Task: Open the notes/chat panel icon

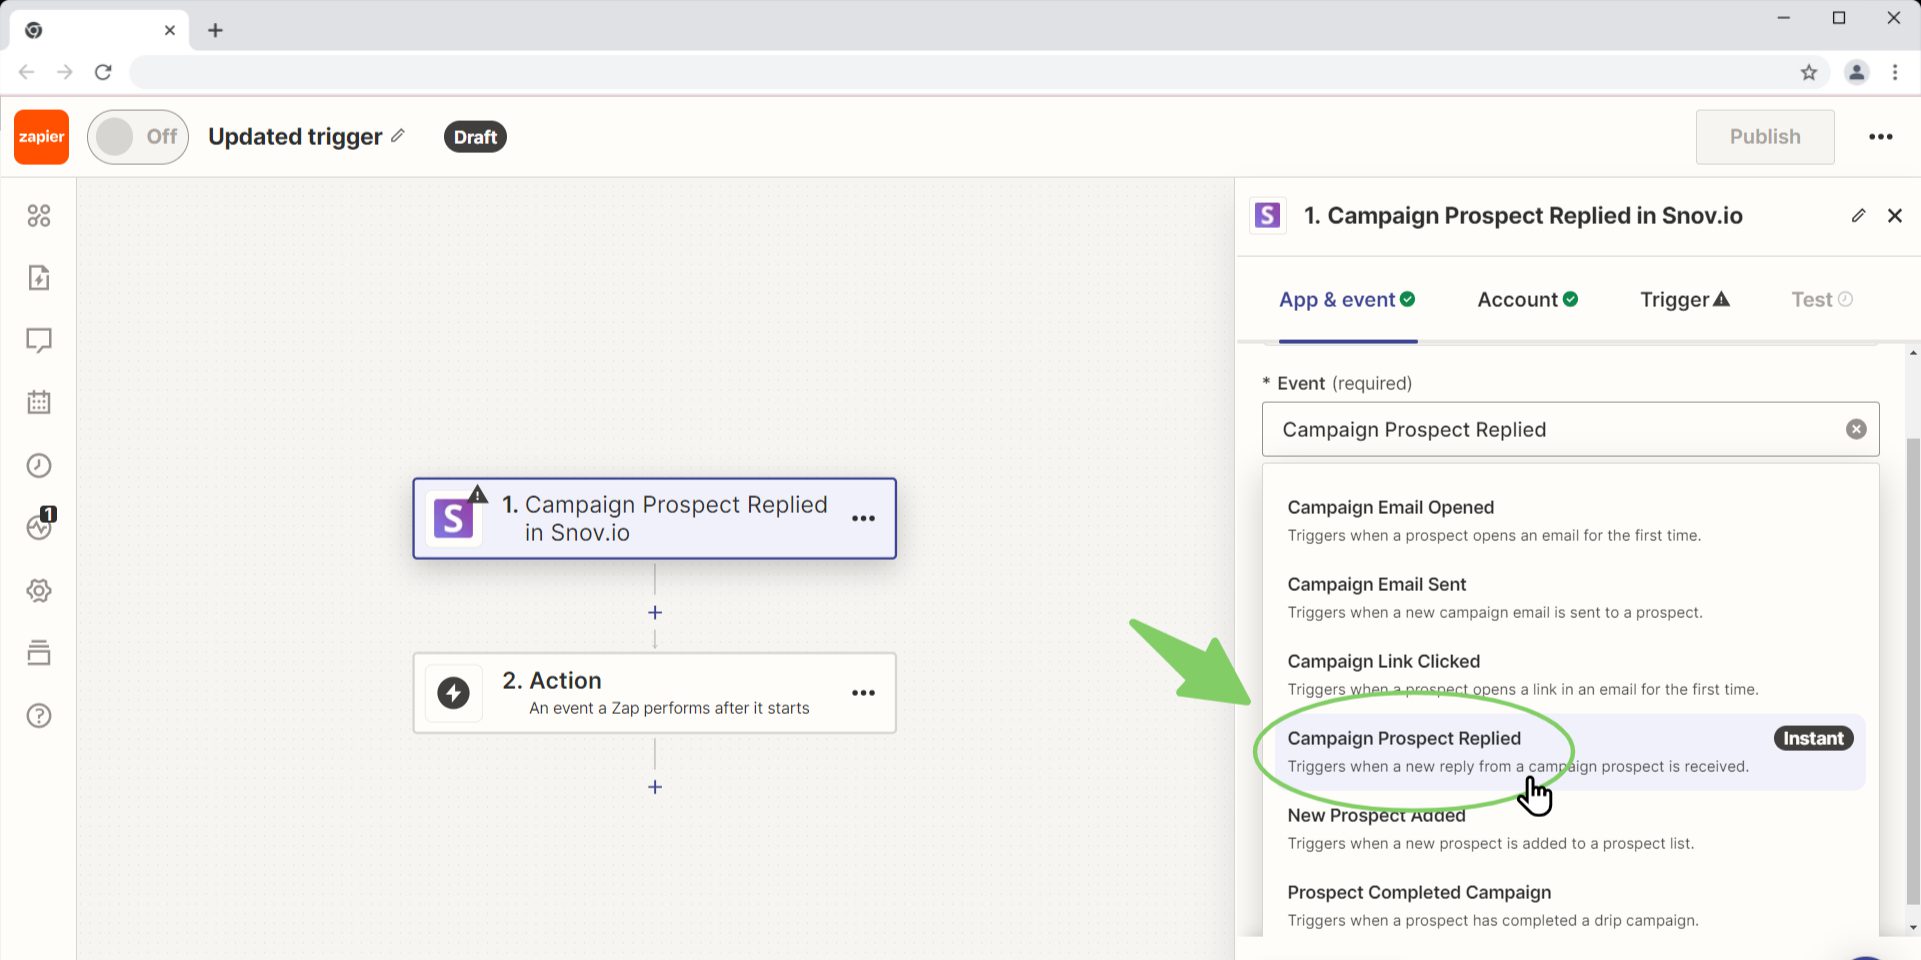Action: tap(39, 340)
